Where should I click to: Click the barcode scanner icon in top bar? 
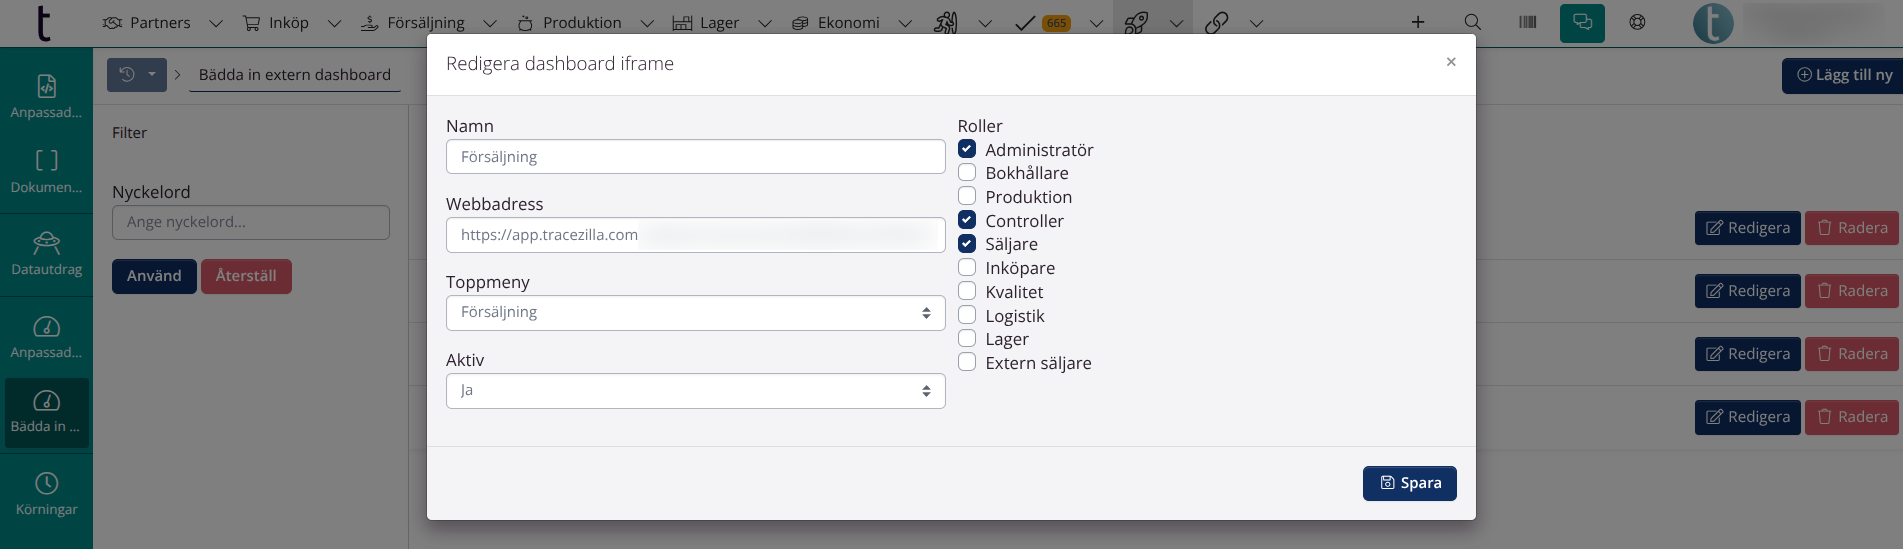coord(1527,22)
